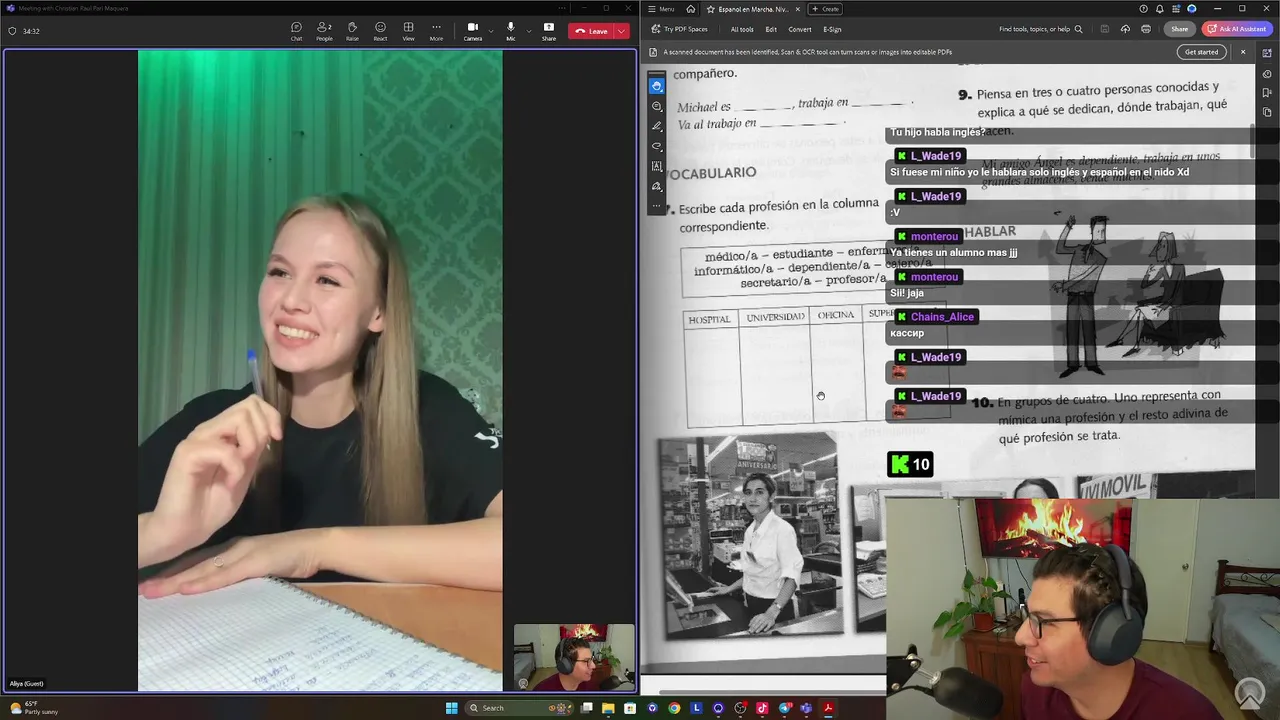The height and width of the screenshot is (720, 1280).
Task: Raise your hand in the Teams meeting
Action: 352,31
